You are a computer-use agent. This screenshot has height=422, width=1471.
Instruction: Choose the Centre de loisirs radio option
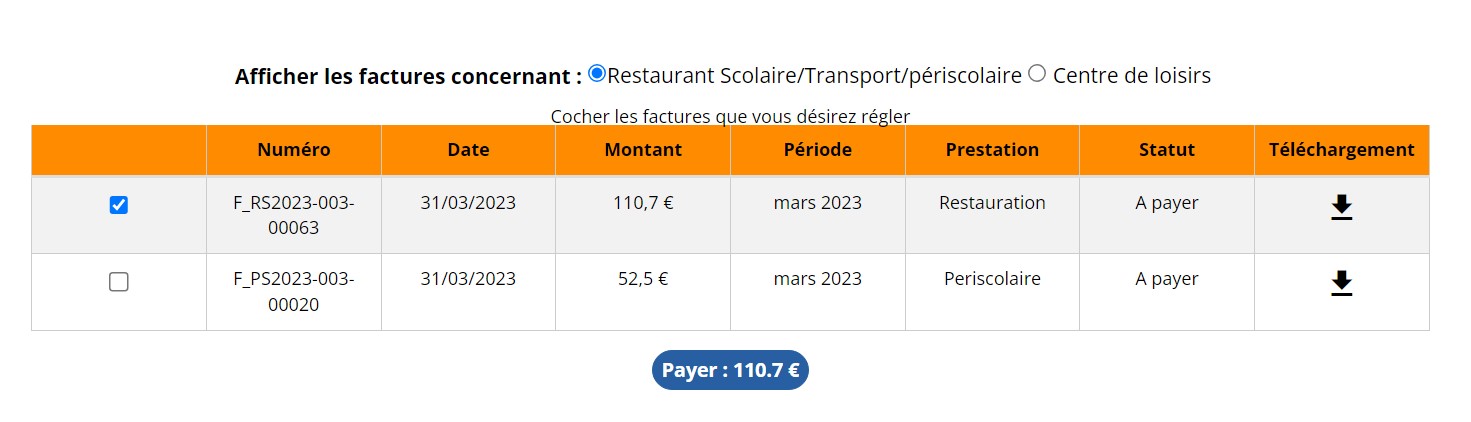tap(1037, 73)
